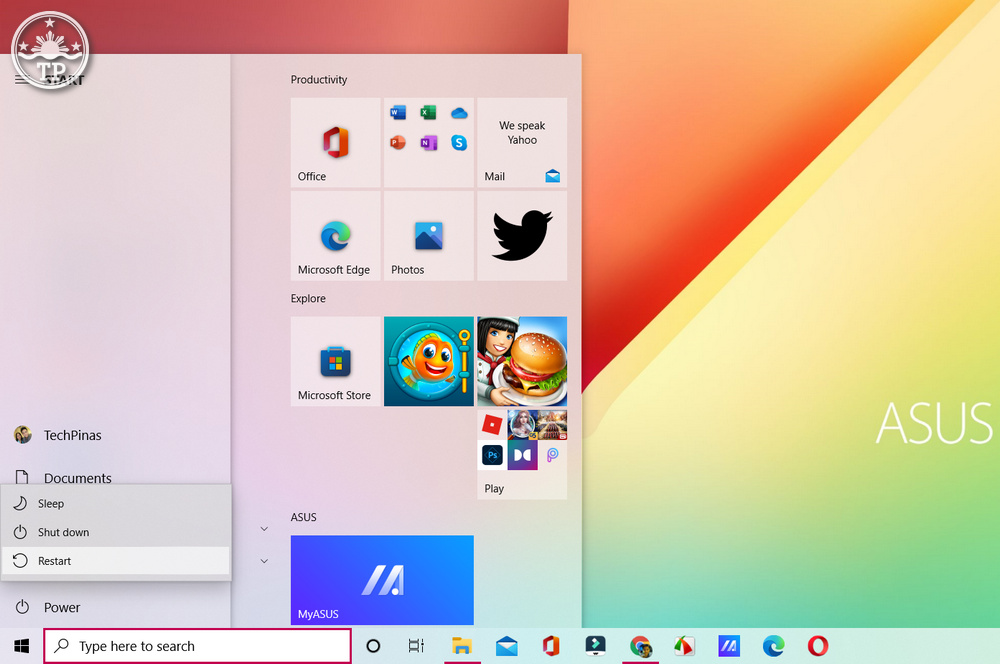Open MyASUS from the taskbar
The height and width of the screenshot is (664, 1000).
729,646
